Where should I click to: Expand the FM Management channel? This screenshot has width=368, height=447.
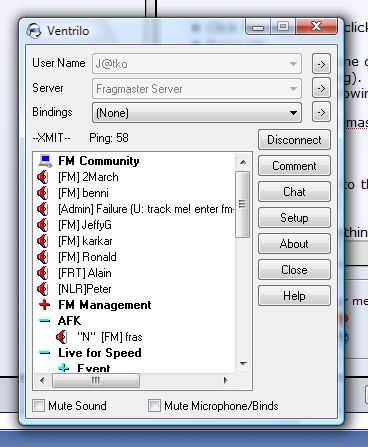[44, 305]
